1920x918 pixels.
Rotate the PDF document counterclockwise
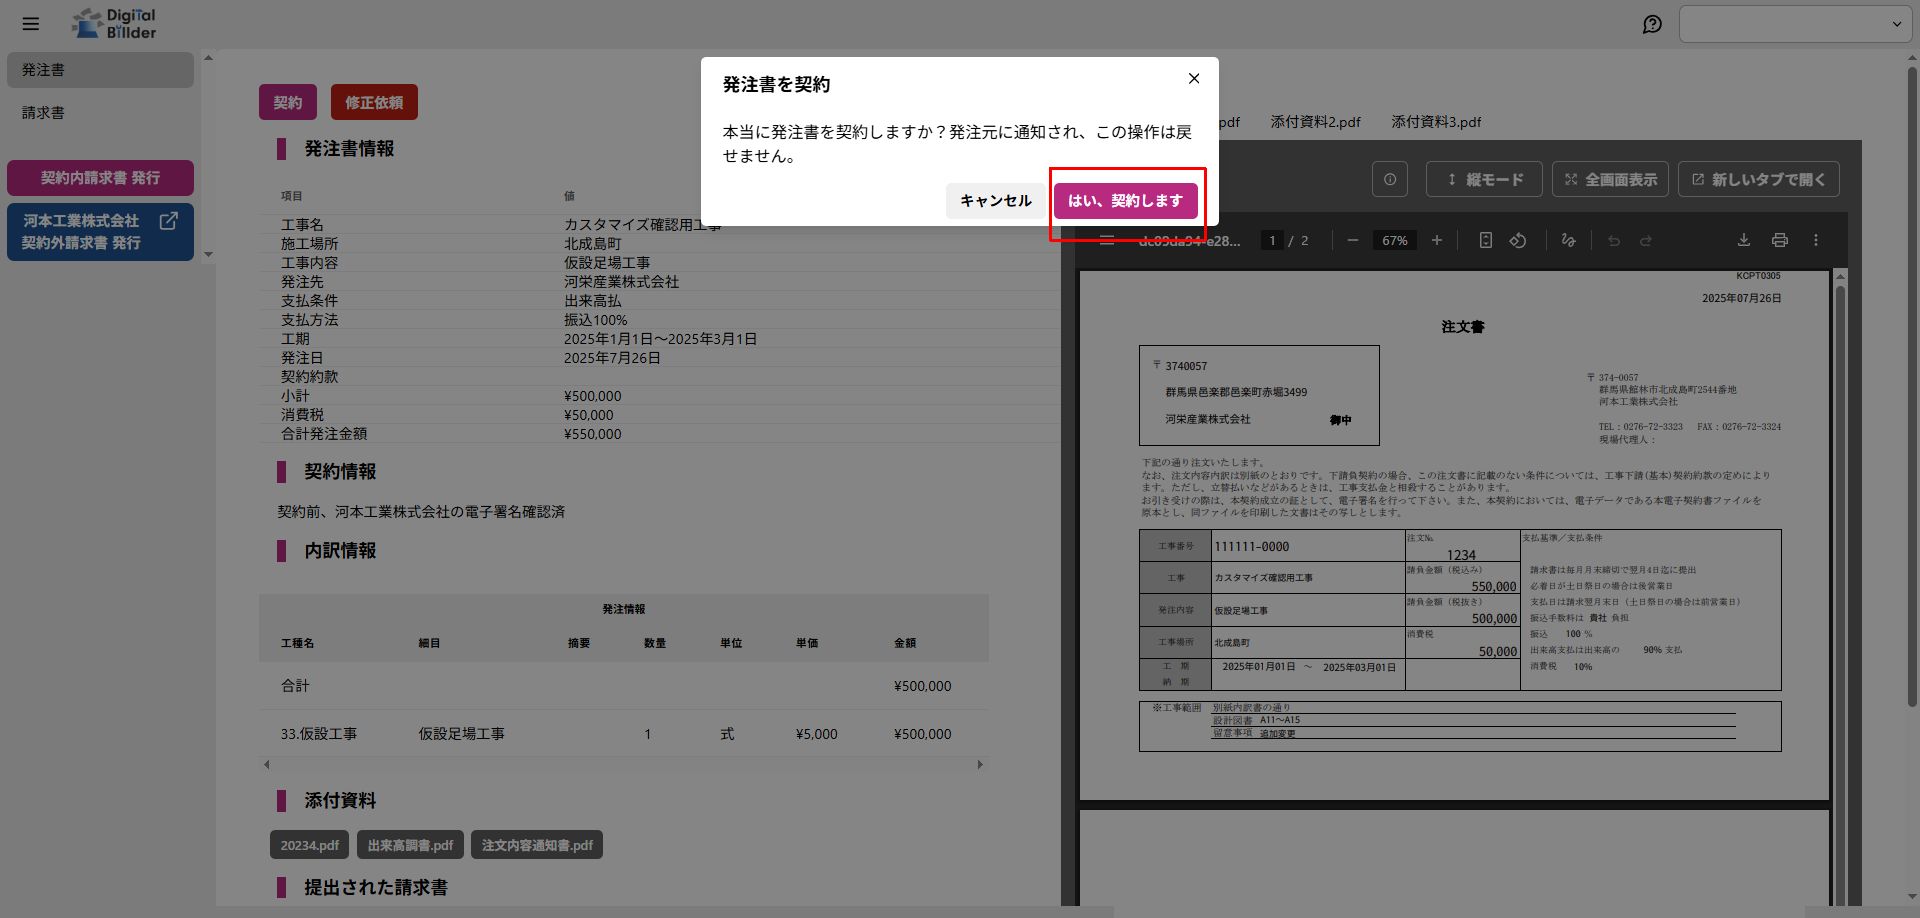point(1517,240)
